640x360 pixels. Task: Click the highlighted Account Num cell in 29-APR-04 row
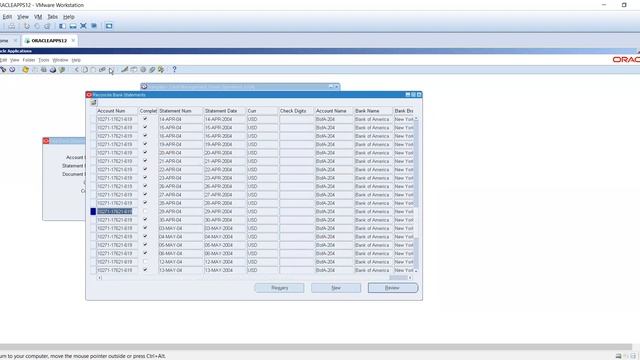(117, 211)
